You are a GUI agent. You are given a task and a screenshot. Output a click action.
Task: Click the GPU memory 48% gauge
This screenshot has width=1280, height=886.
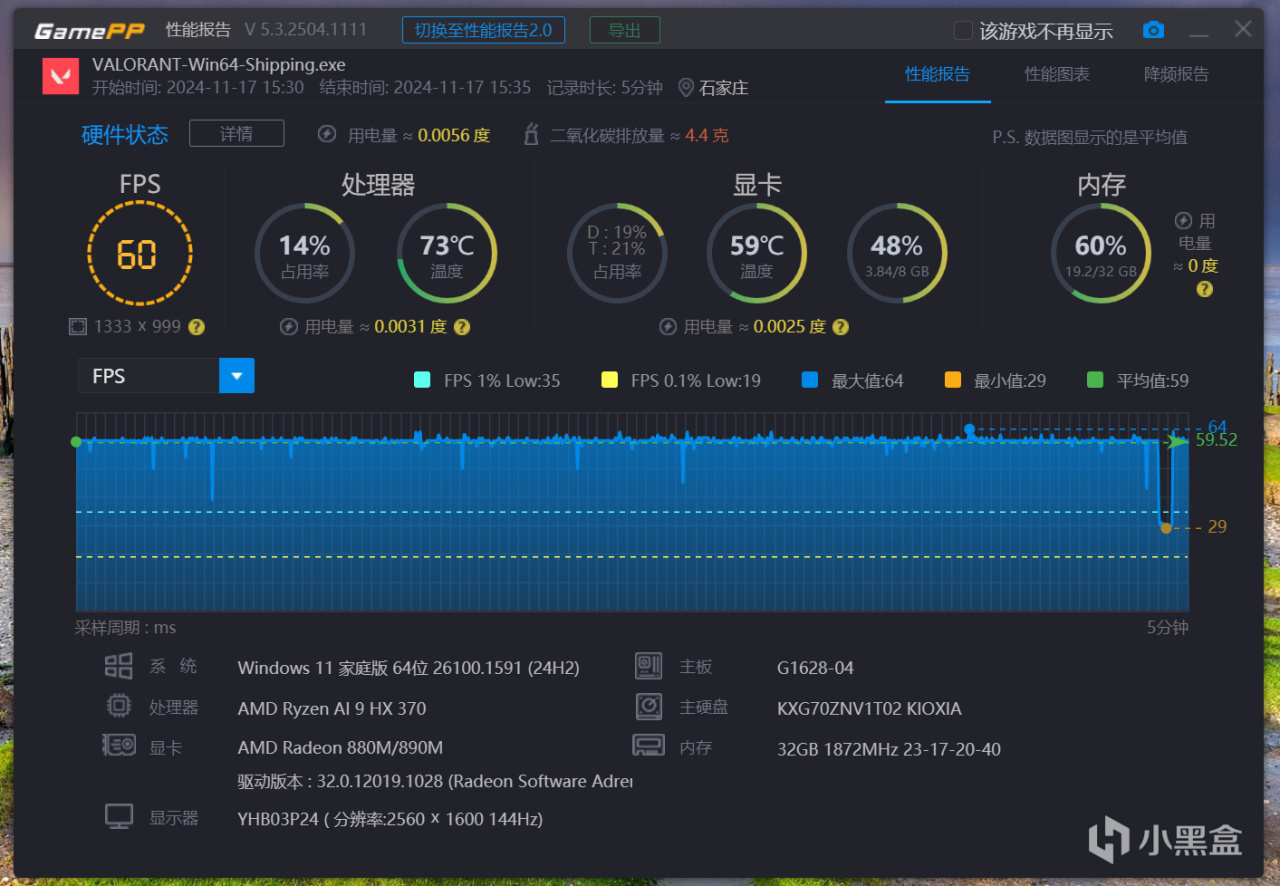(x=897, y=253)
